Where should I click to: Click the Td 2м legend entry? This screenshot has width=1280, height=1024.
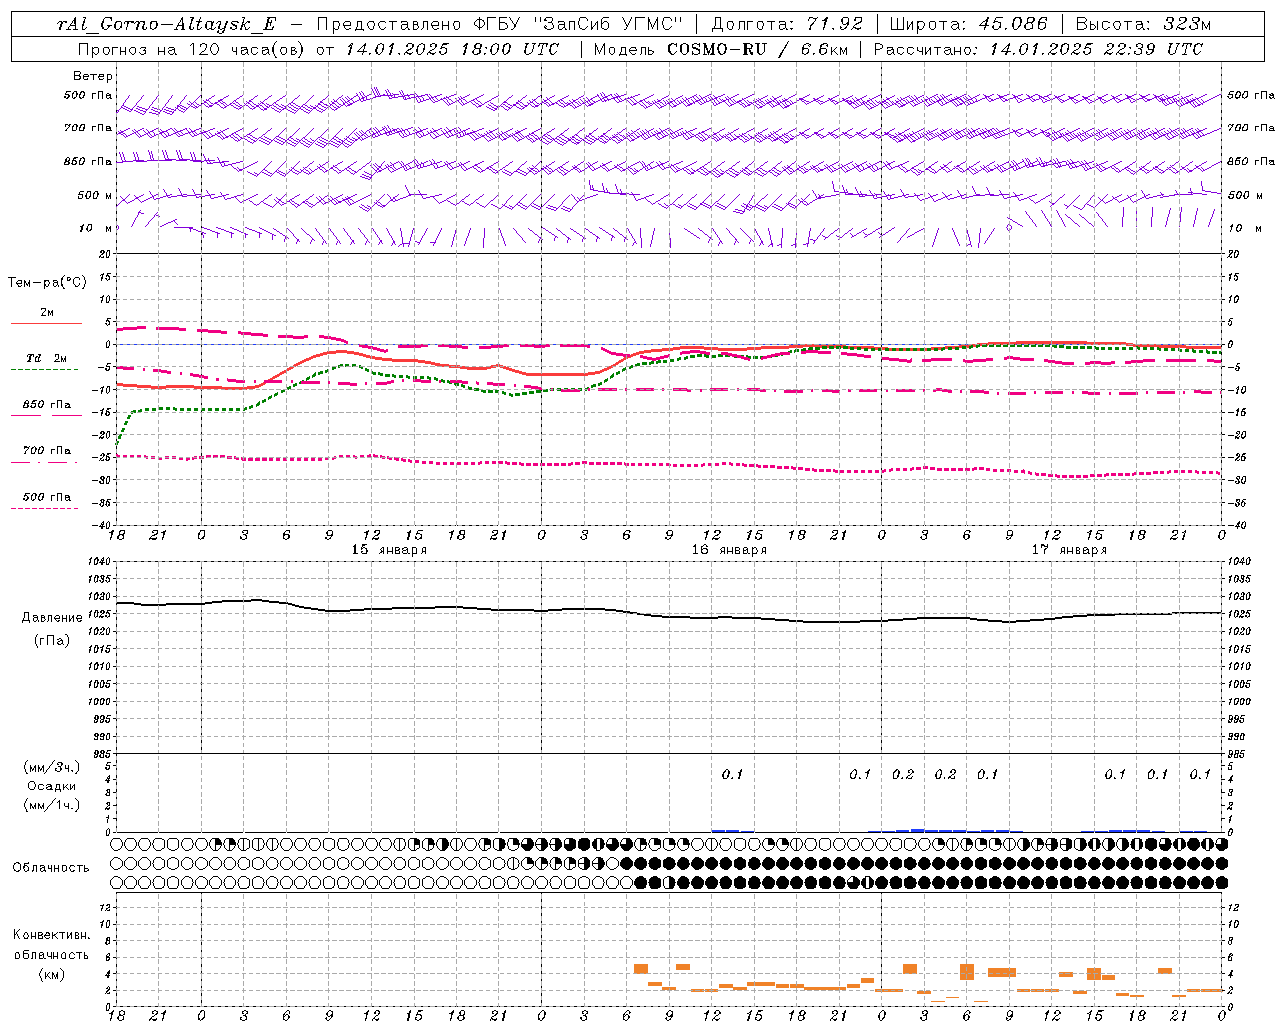[47, 358]
